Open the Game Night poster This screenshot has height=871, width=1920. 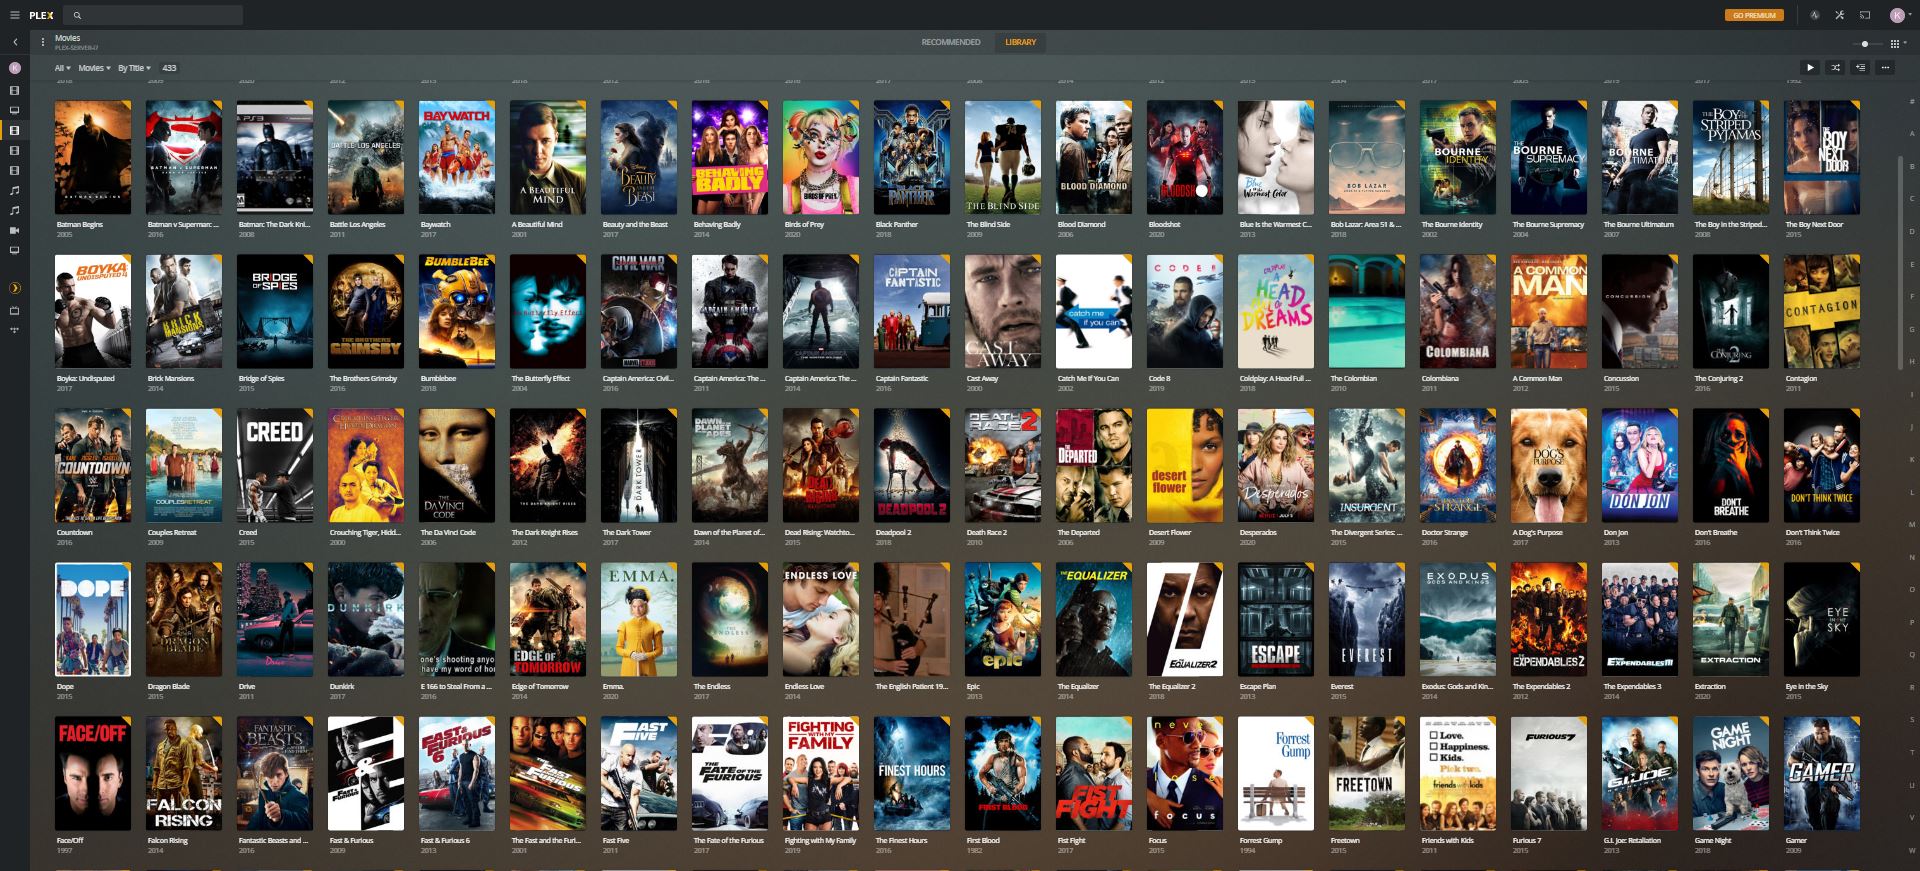[1731, 773]
